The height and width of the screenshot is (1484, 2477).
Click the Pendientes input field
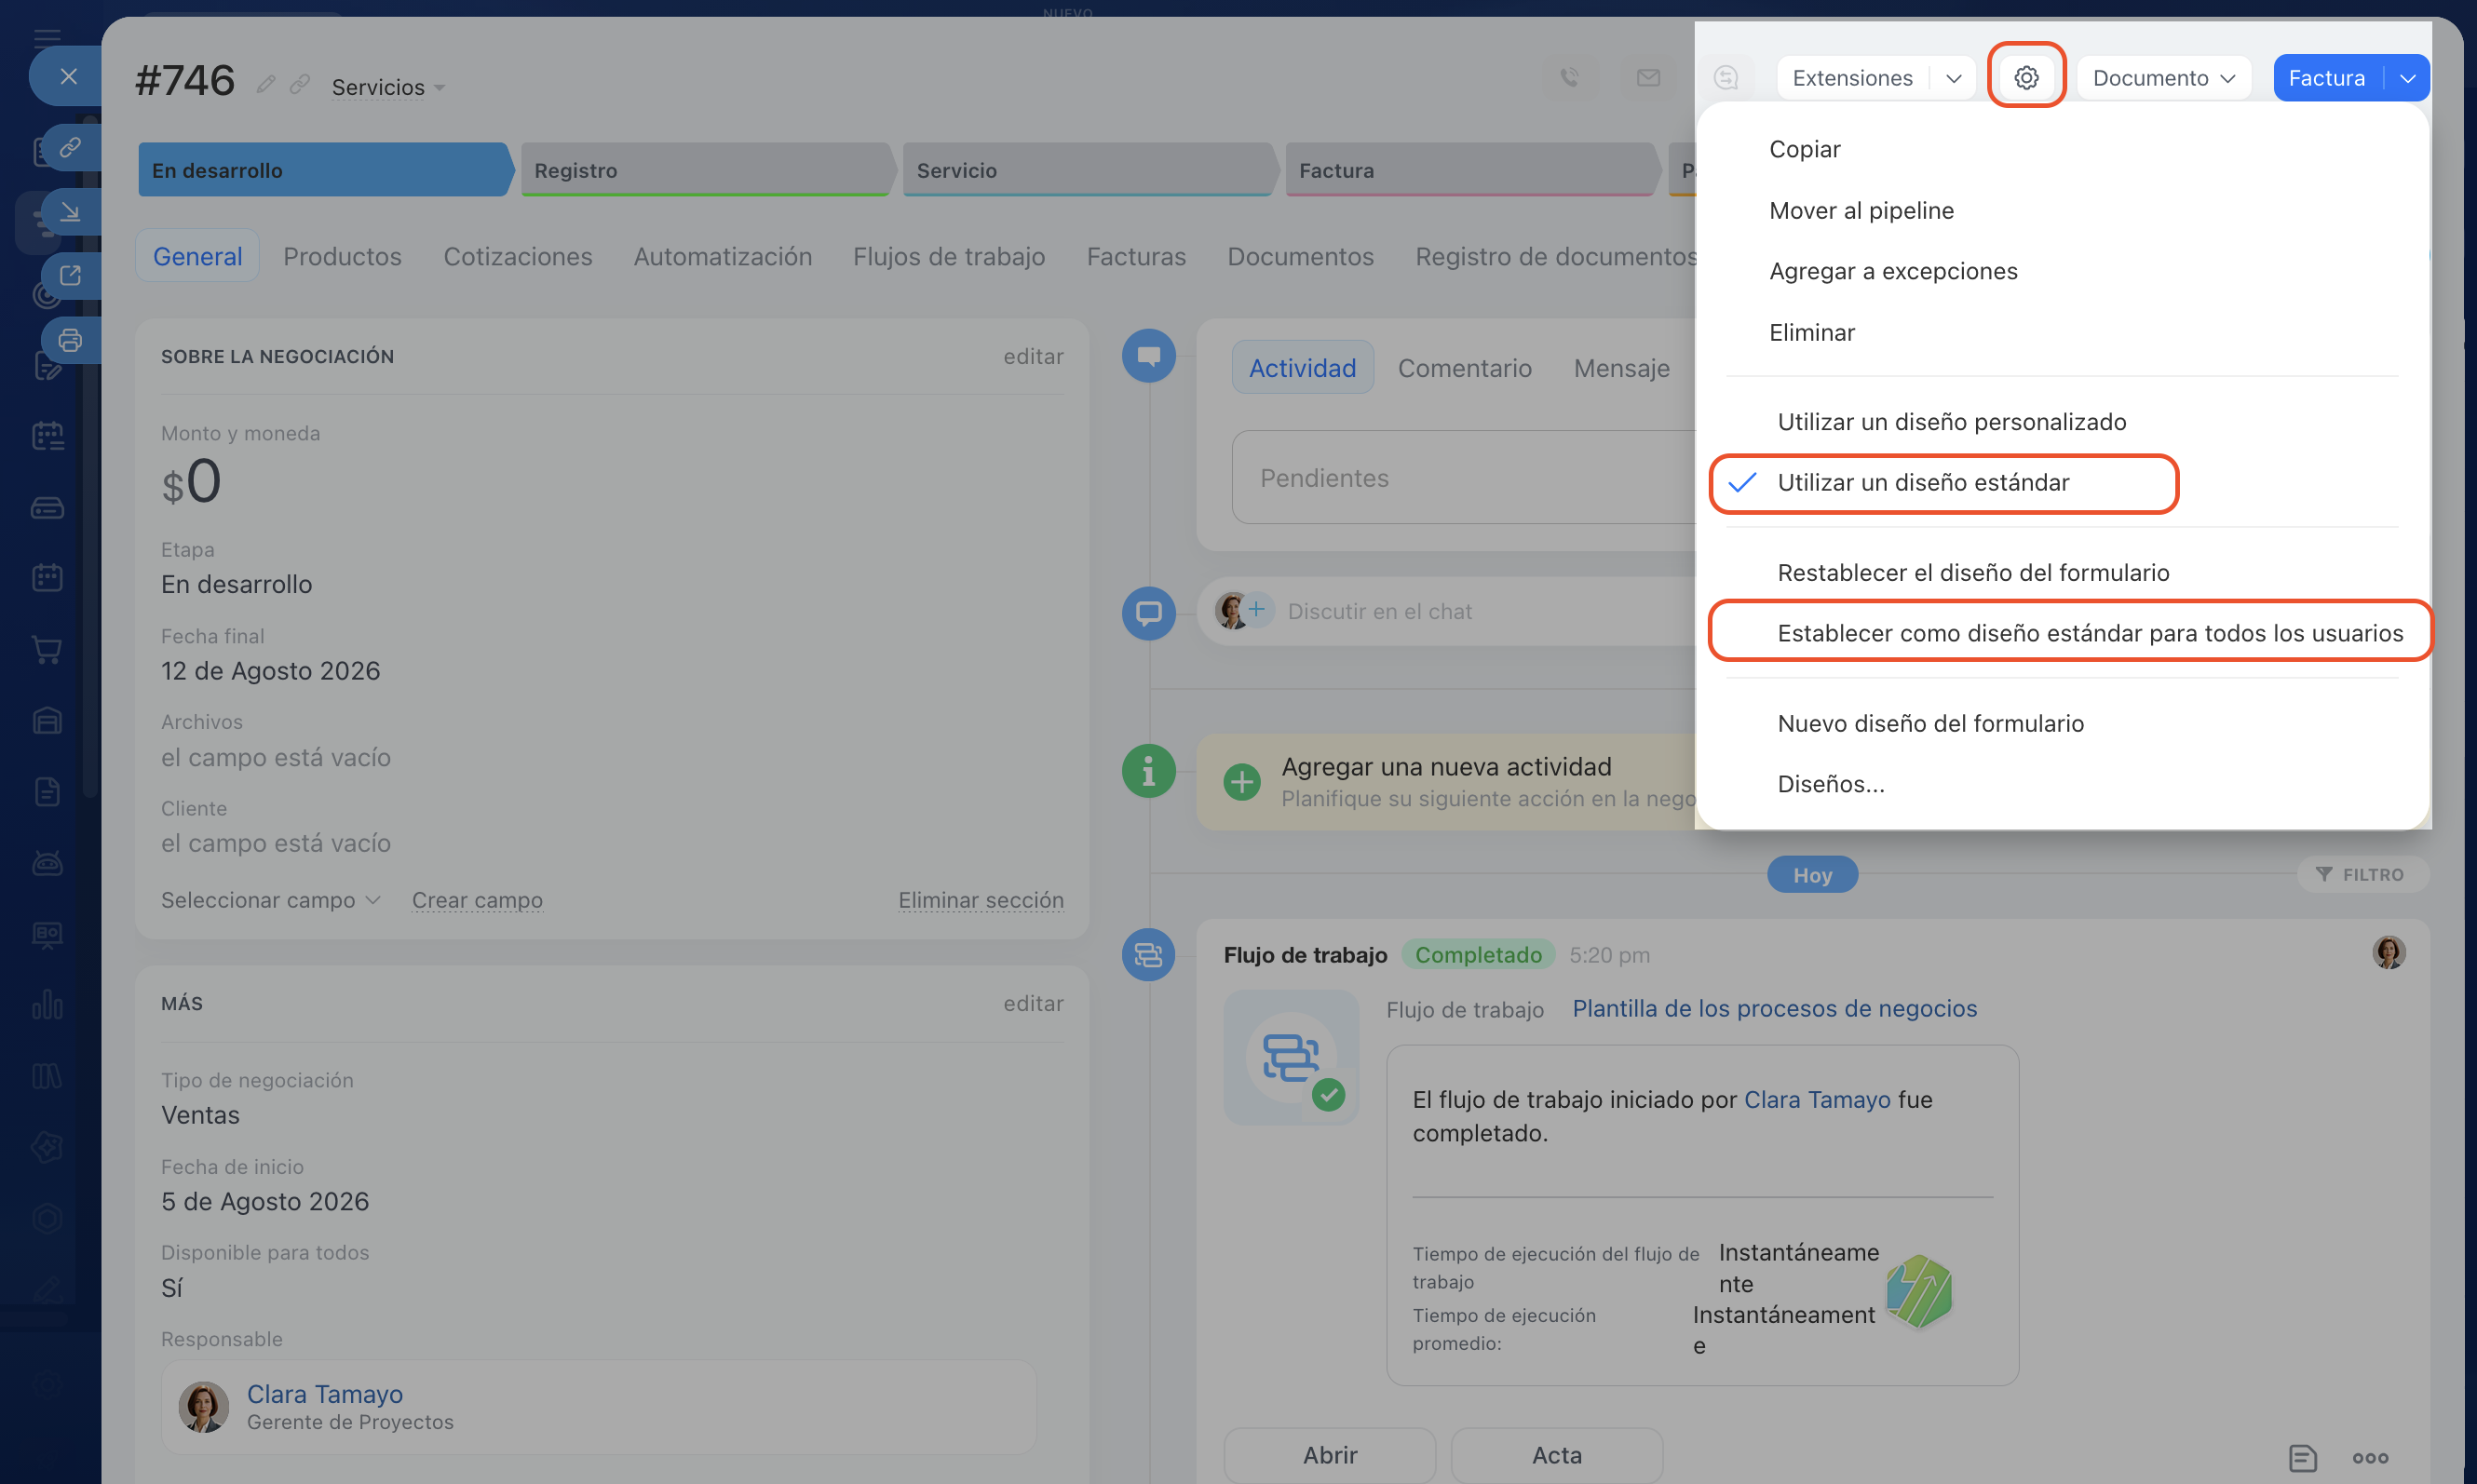pos(1464,478)
